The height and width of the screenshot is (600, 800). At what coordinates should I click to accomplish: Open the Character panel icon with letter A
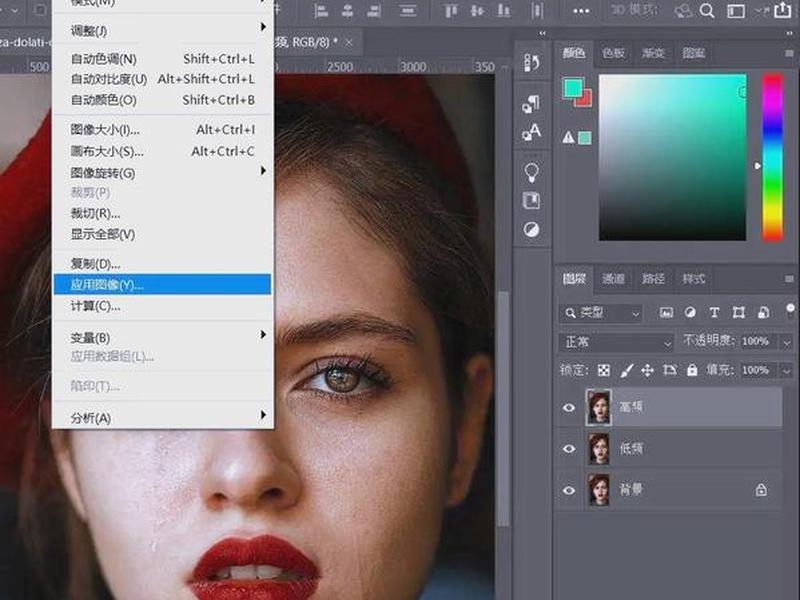click(532, 132)
